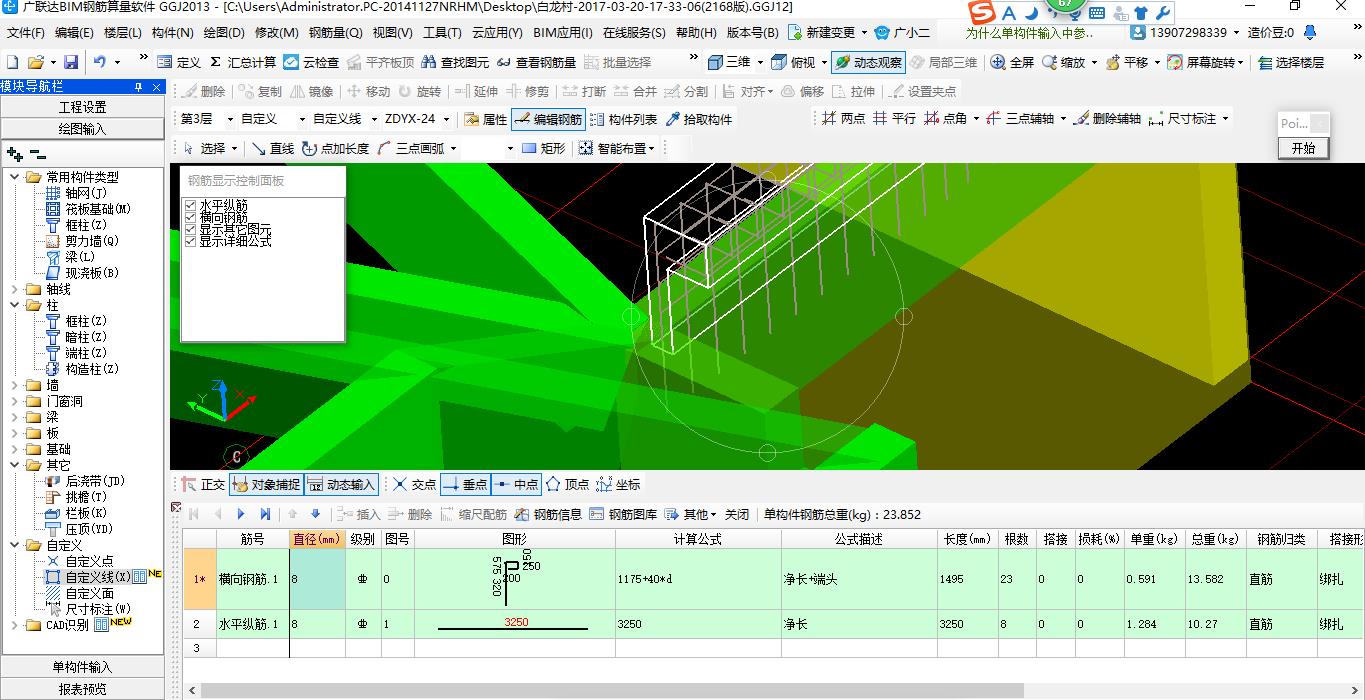The height and width of the screenshot is (700, 1365).
Task: Activate the 复制 copy tool
Action: (261, 91)
